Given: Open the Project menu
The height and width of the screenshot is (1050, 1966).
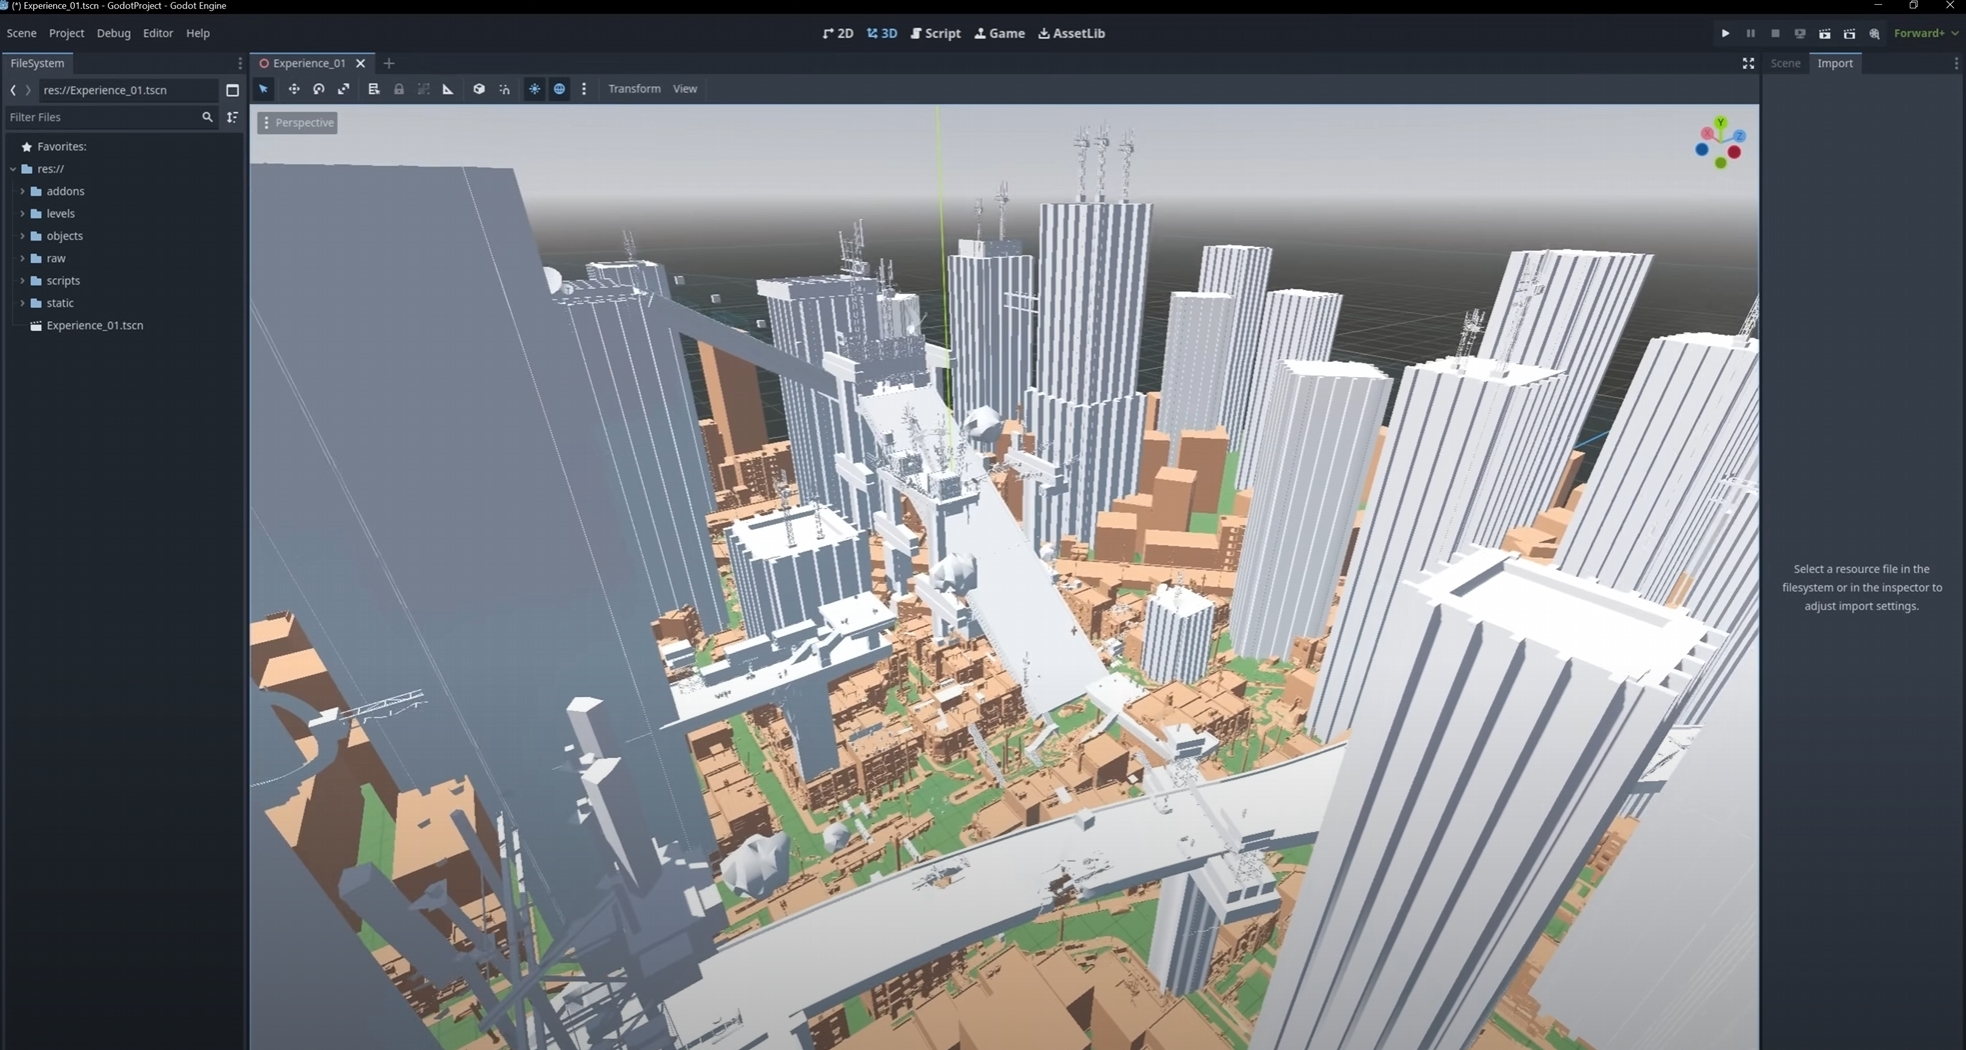Looking at the screenshot, I should 66,33.
